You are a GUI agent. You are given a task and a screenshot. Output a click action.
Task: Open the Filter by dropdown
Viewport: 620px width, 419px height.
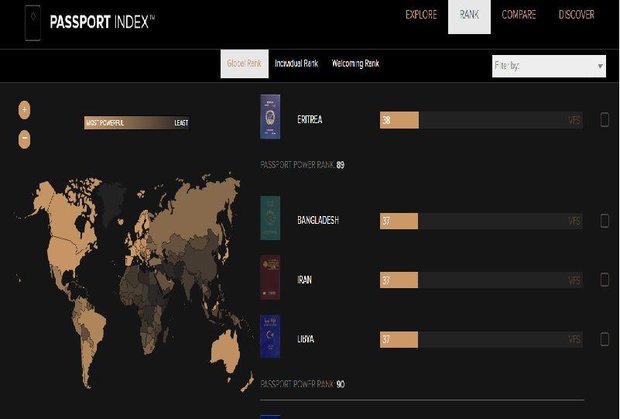pos(549,66)
